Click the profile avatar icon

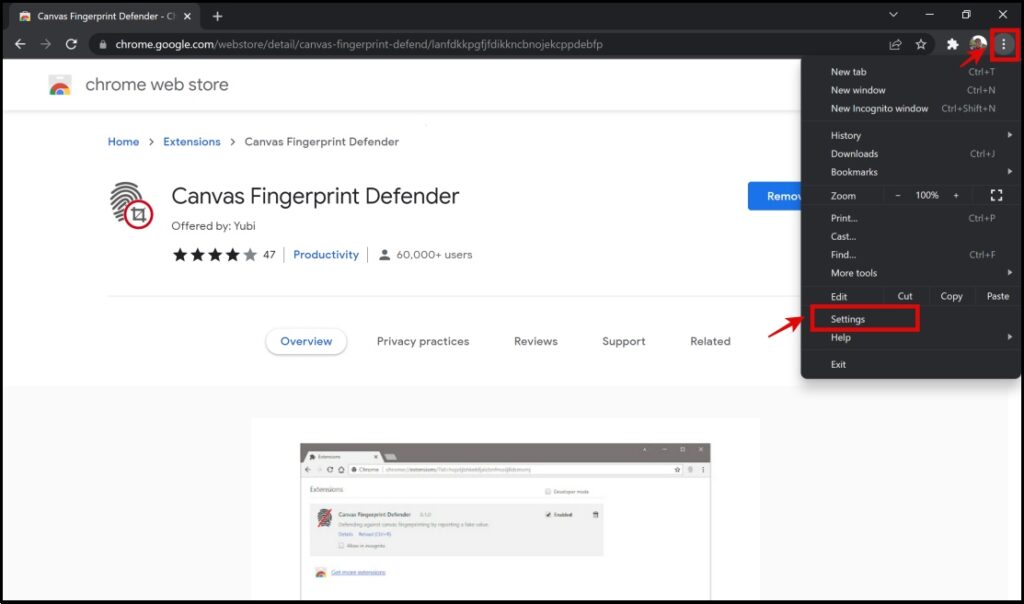978,44
